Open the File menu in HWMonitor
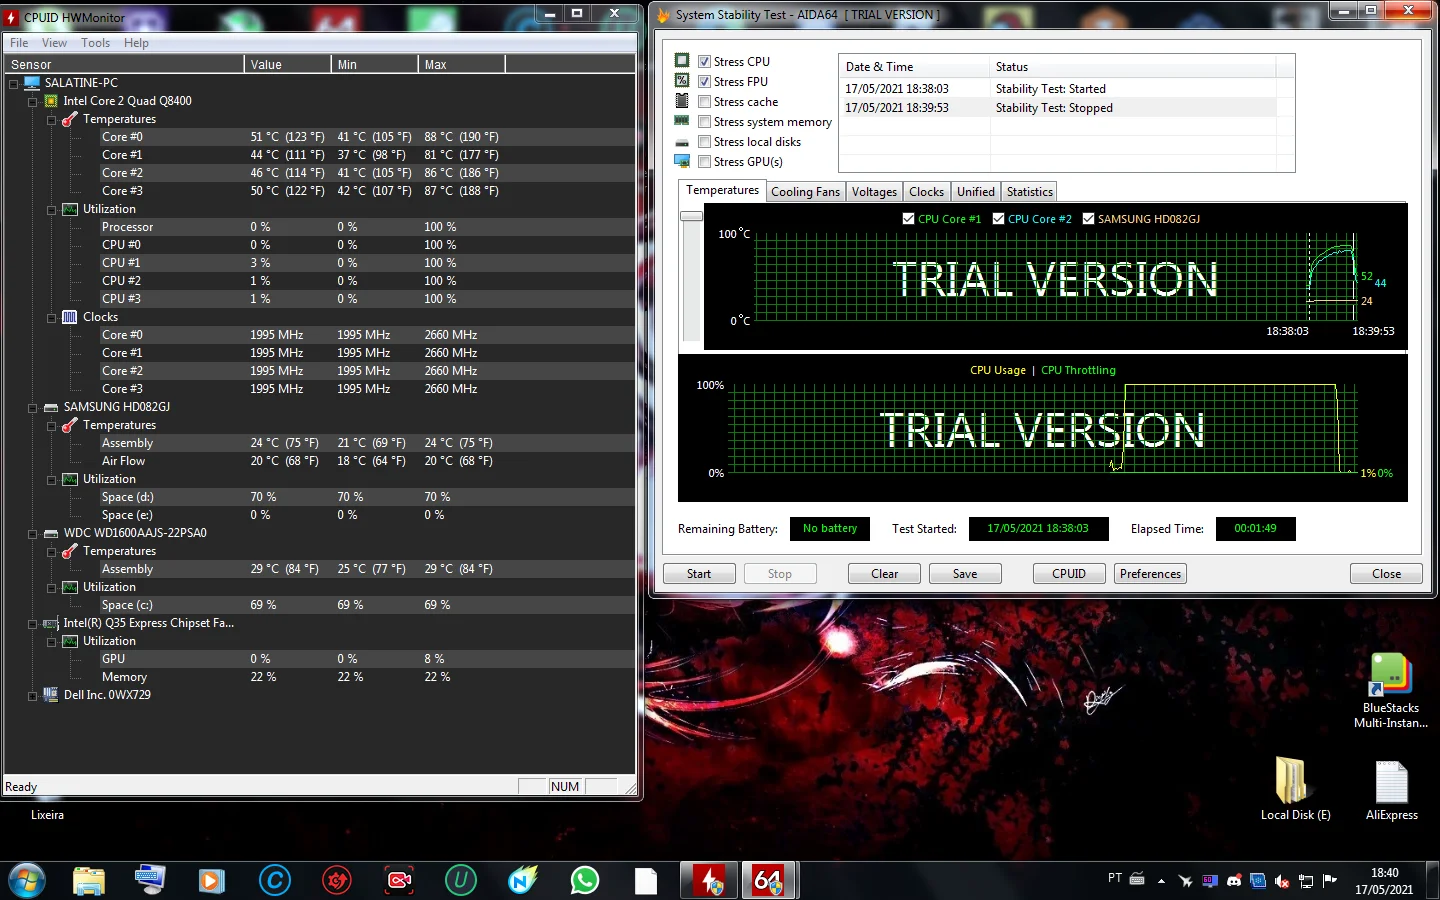 click(19, 43)
